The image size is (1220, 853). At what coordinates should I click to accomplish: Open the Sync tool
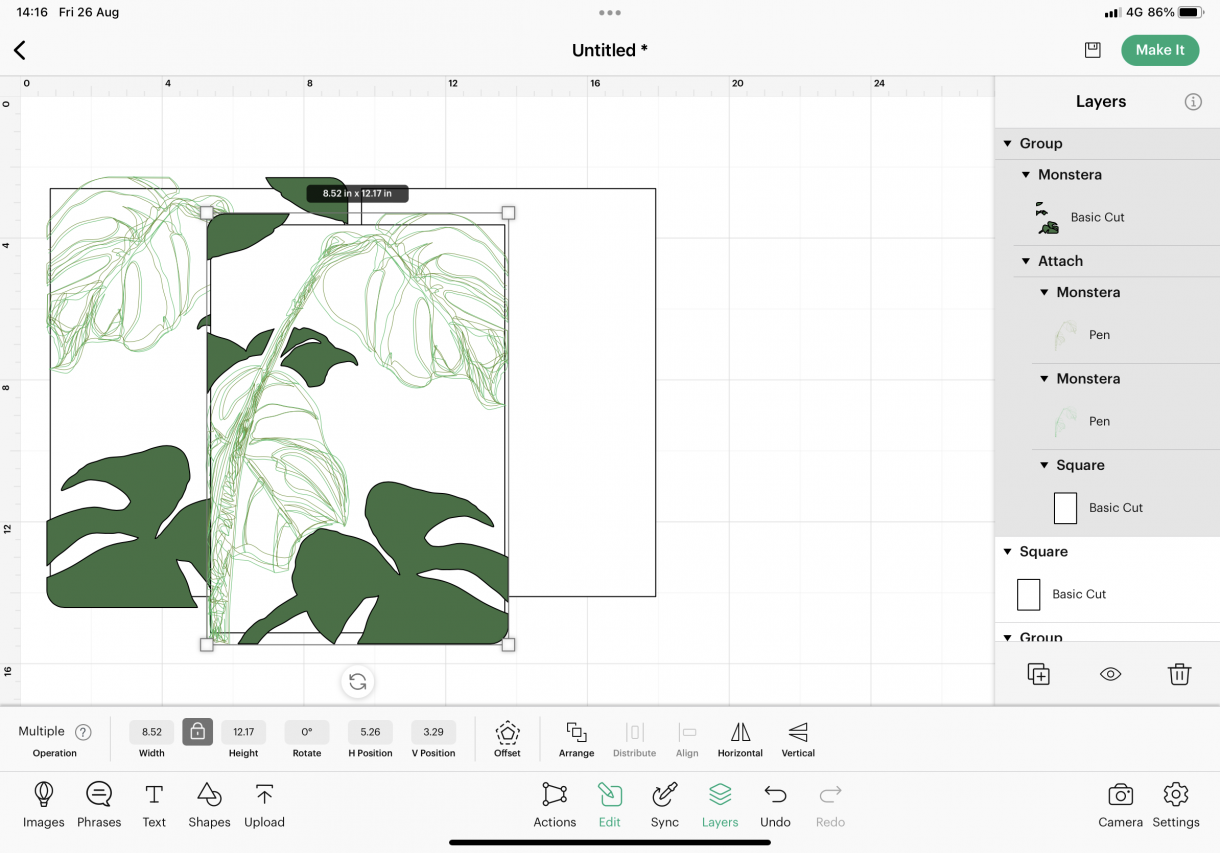point(665,805)
